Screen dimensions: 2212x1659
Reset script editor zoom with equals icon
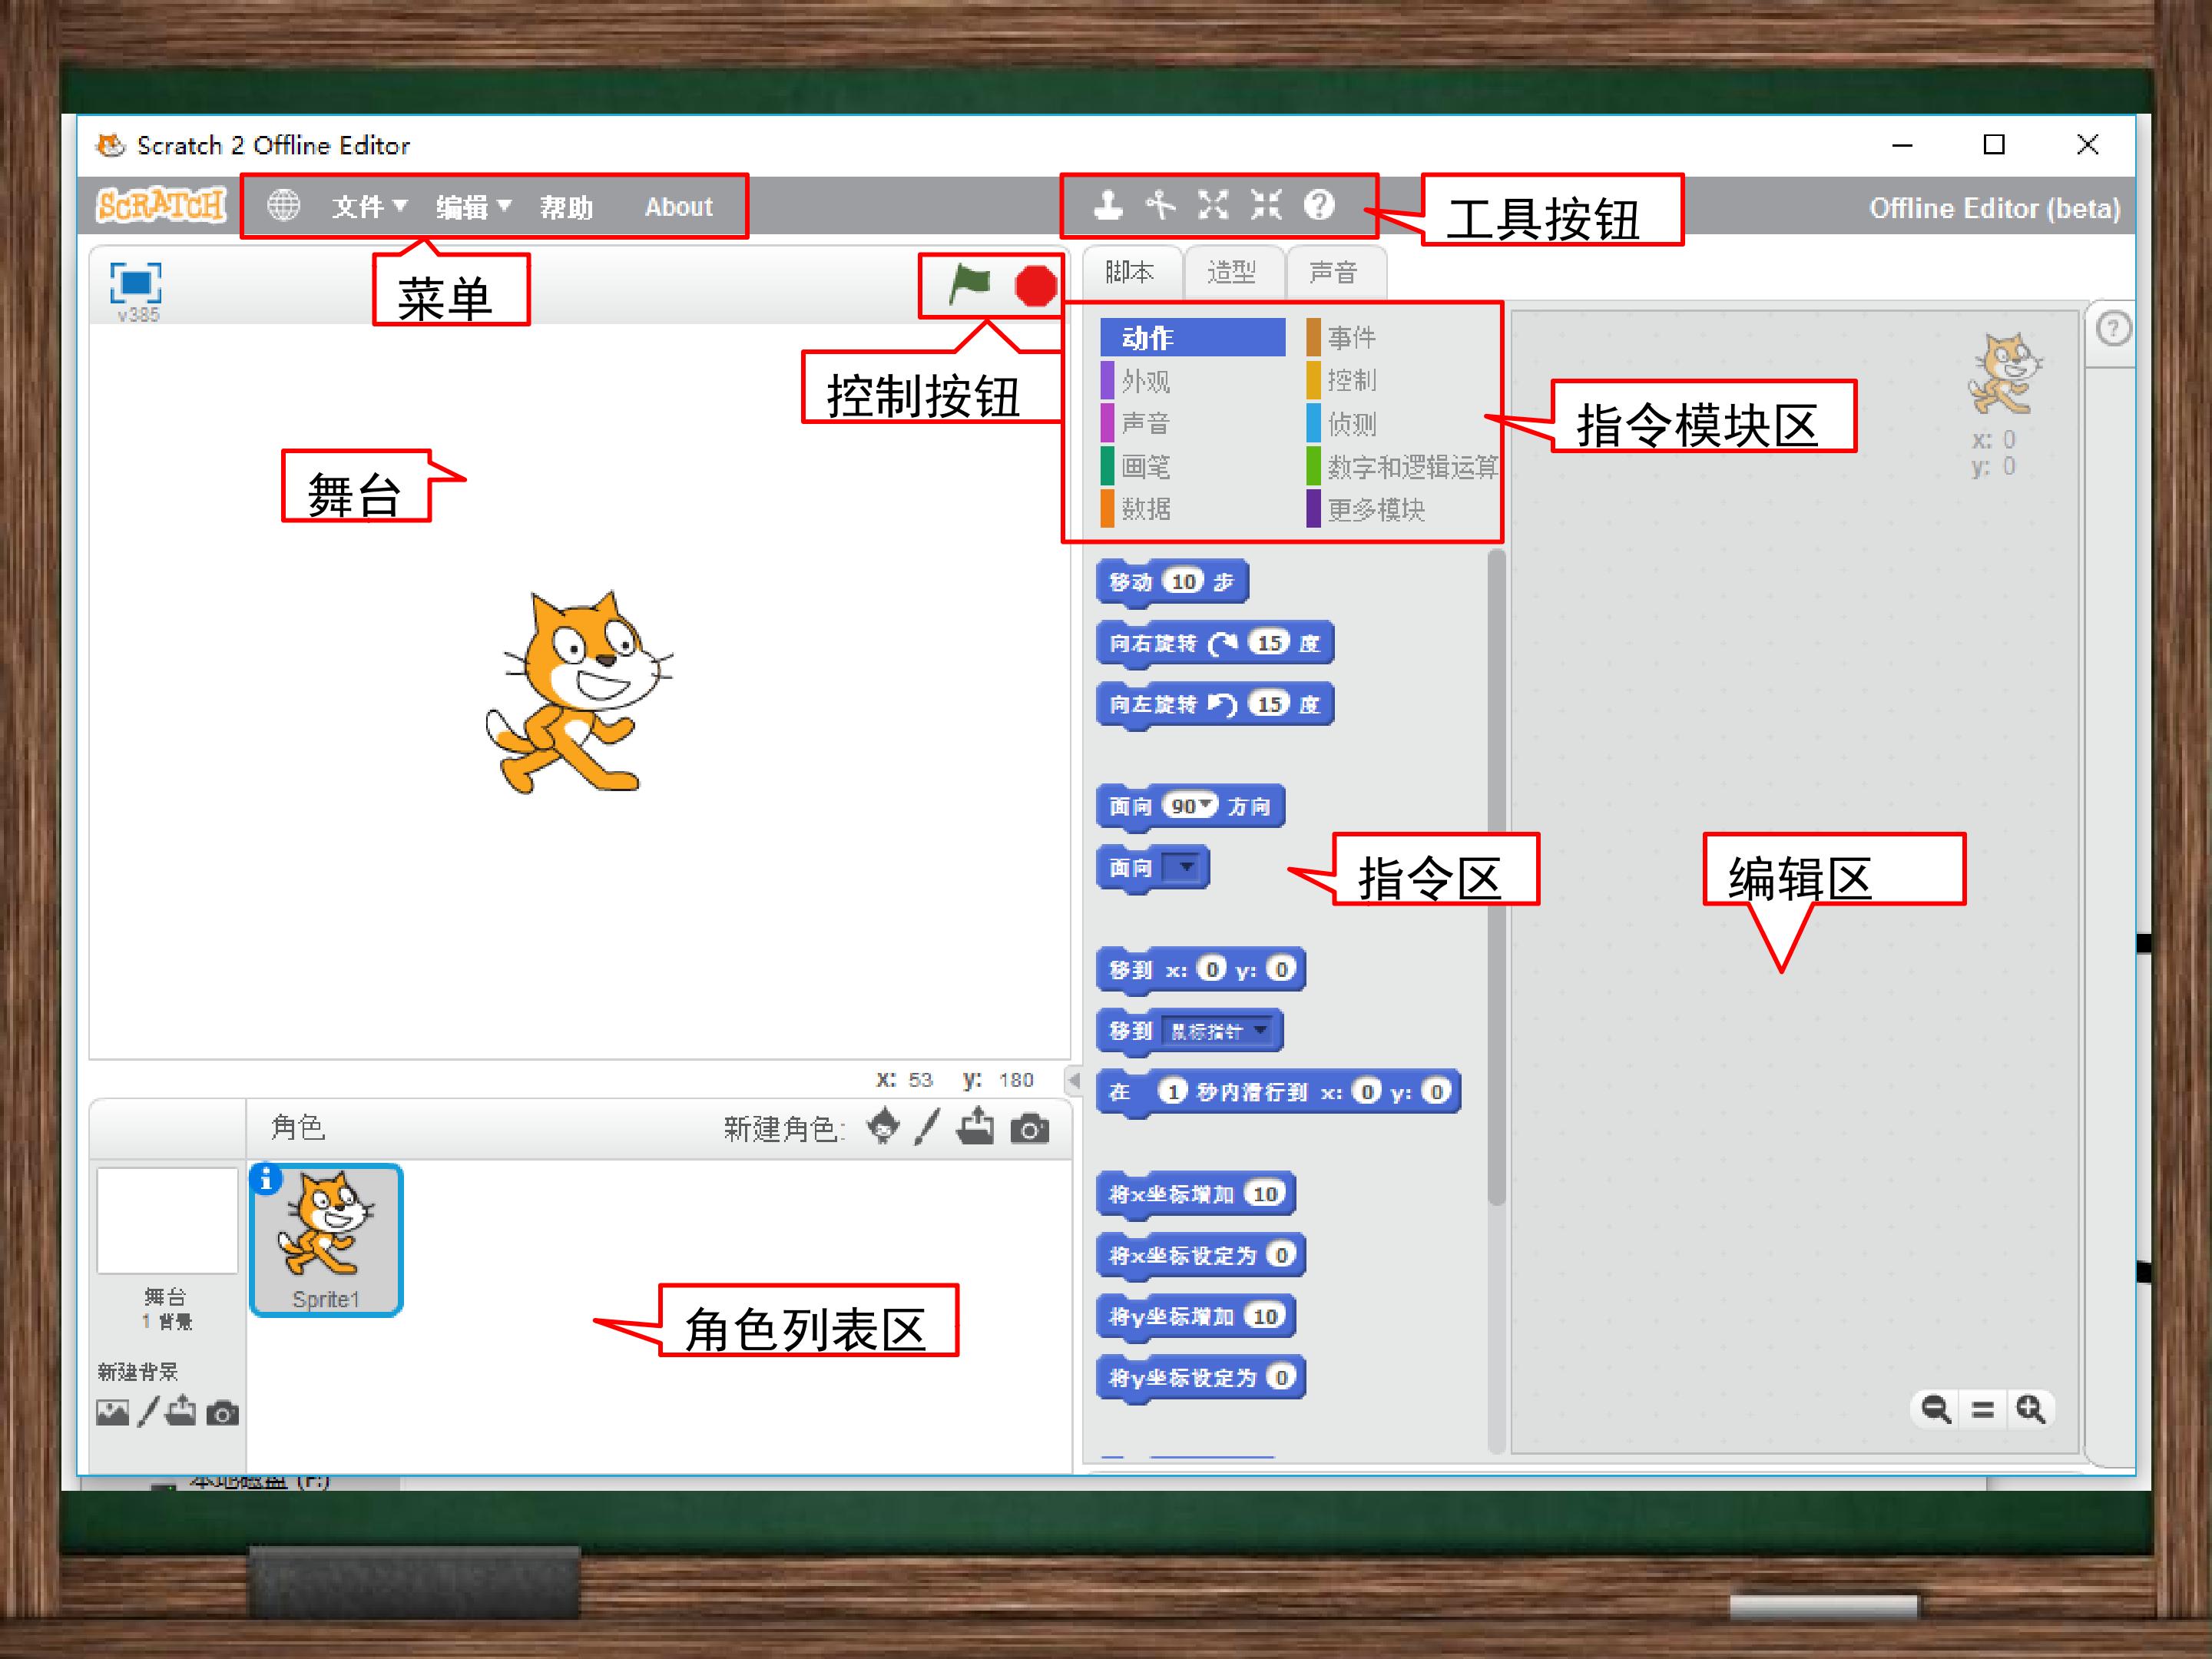[x=1983, y=1410]
